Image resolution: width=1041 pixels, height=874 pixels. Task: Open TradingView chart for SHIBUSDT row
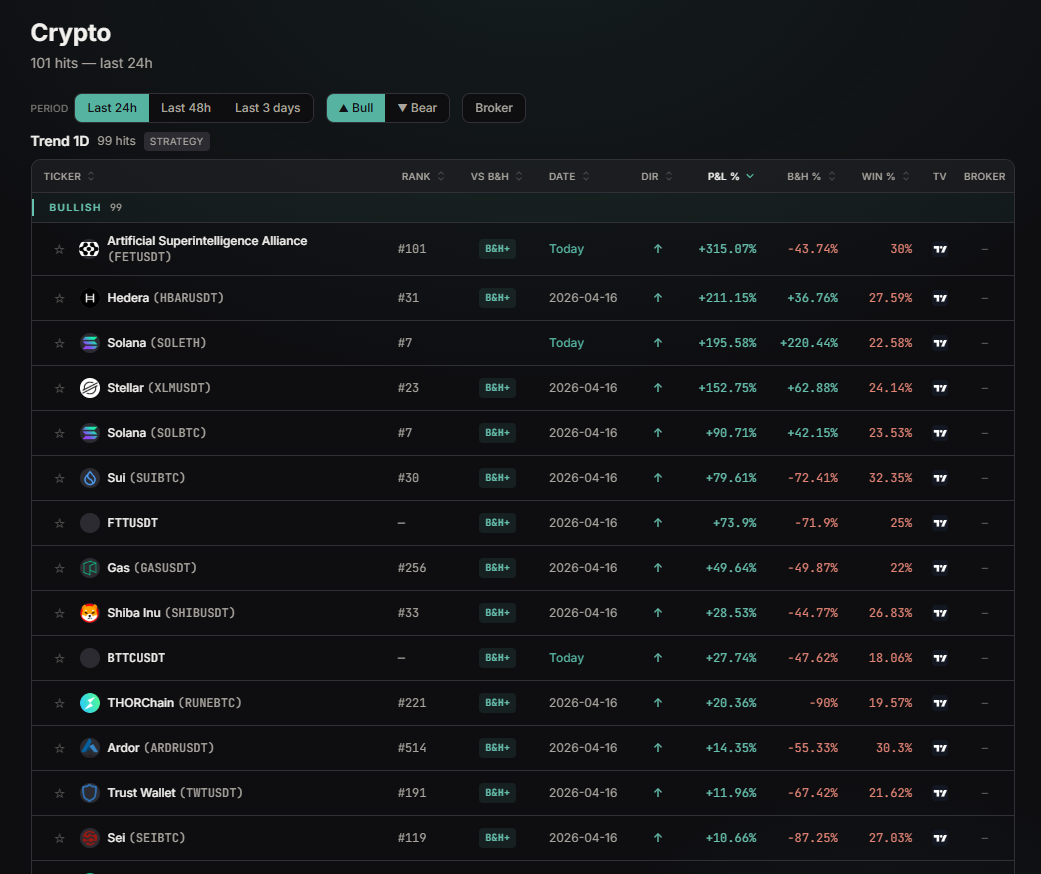[x=939, y=613]
